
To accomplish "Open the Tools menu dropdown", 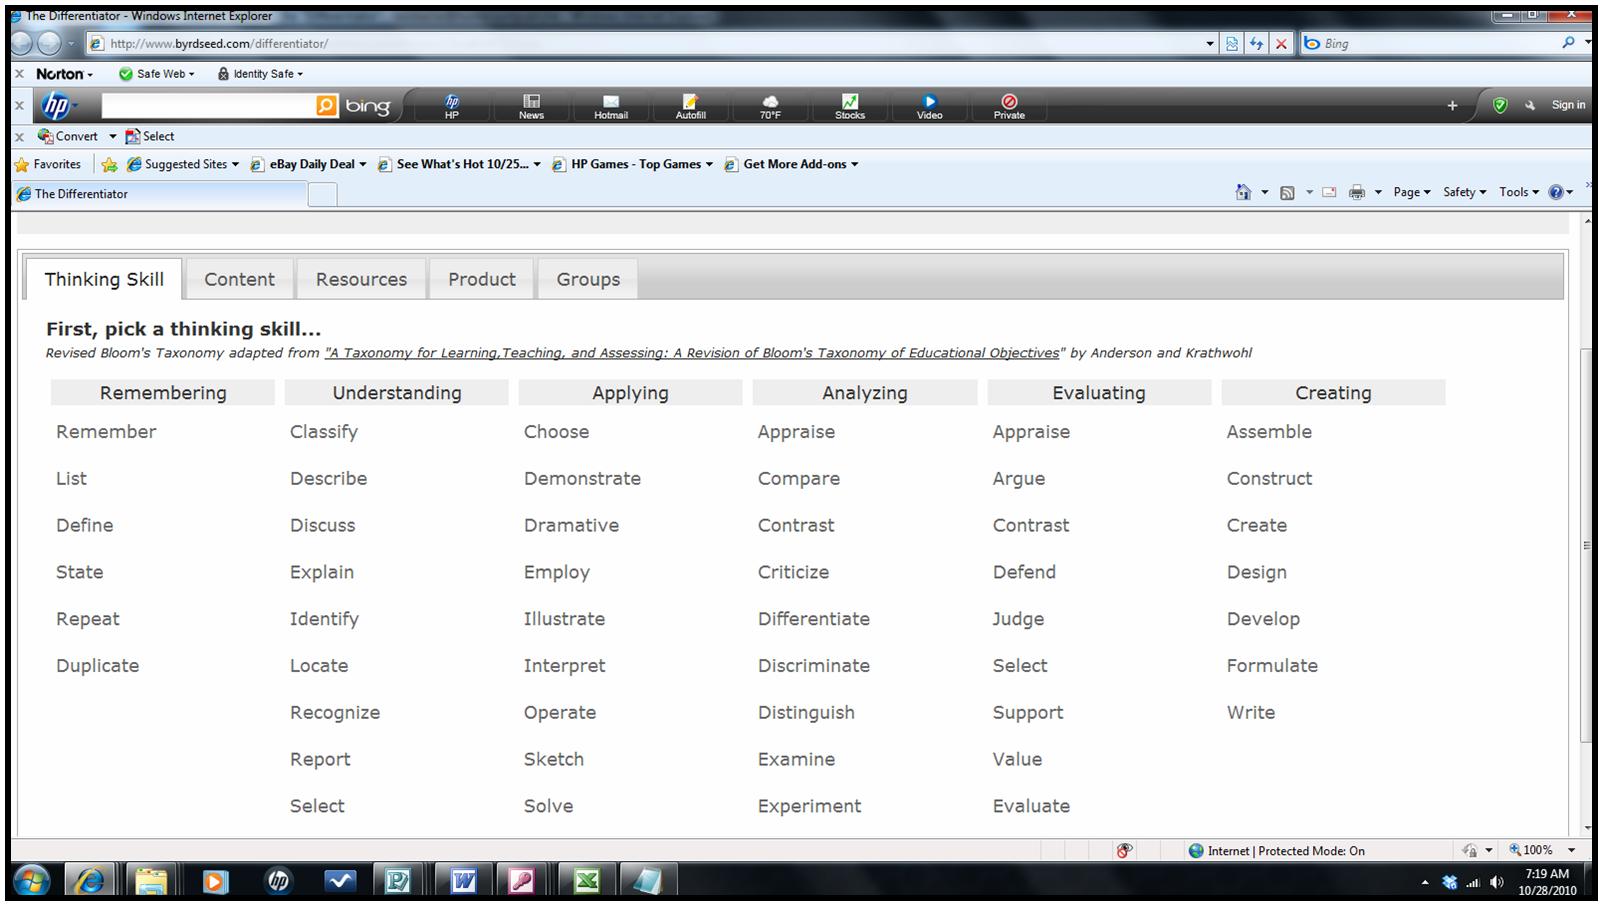I will pyautogui.click(x=1519, y=192).
